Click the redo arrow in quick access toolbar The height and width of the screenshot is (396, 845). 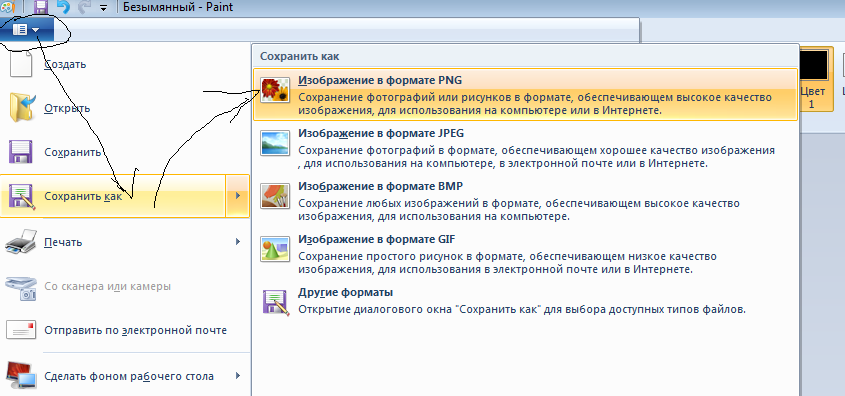click(85, 7)
